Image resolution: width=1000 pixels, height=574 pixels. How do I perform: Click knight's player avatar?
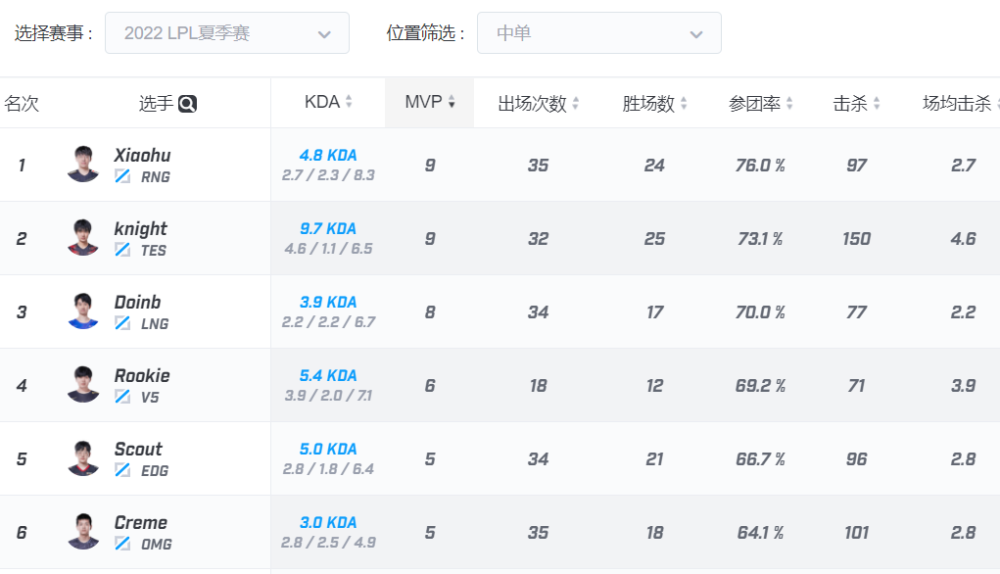[83, 238]
